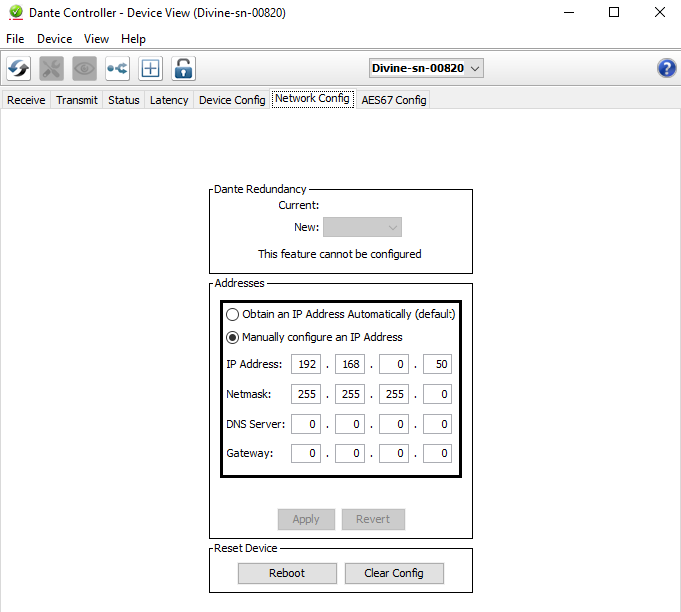The width and height of the screenshot is (681, 612).
Task: Click the Apply button
Action: coord(306,519)
